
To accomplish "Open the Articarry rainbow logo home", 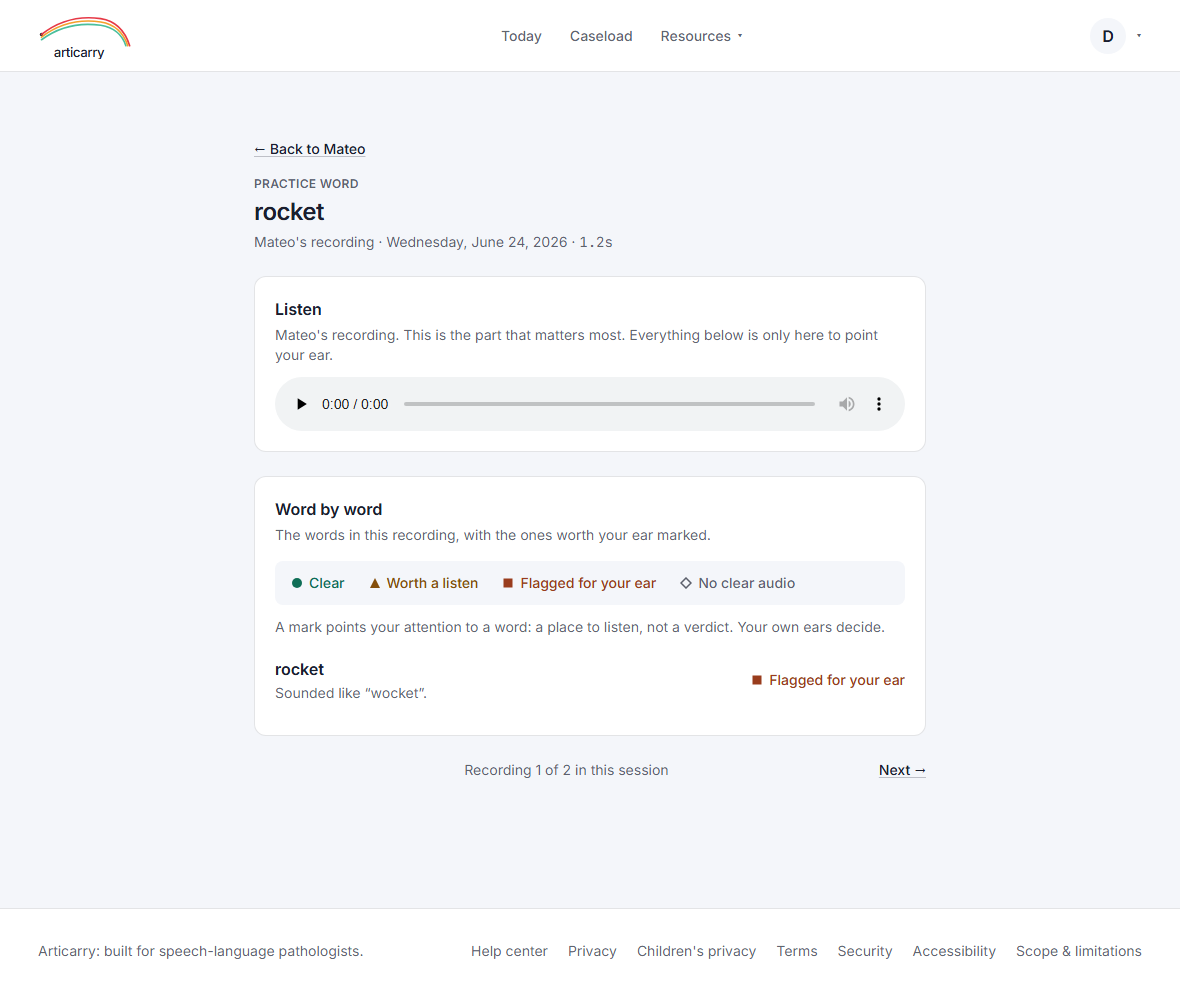I will tap(84, 37).
